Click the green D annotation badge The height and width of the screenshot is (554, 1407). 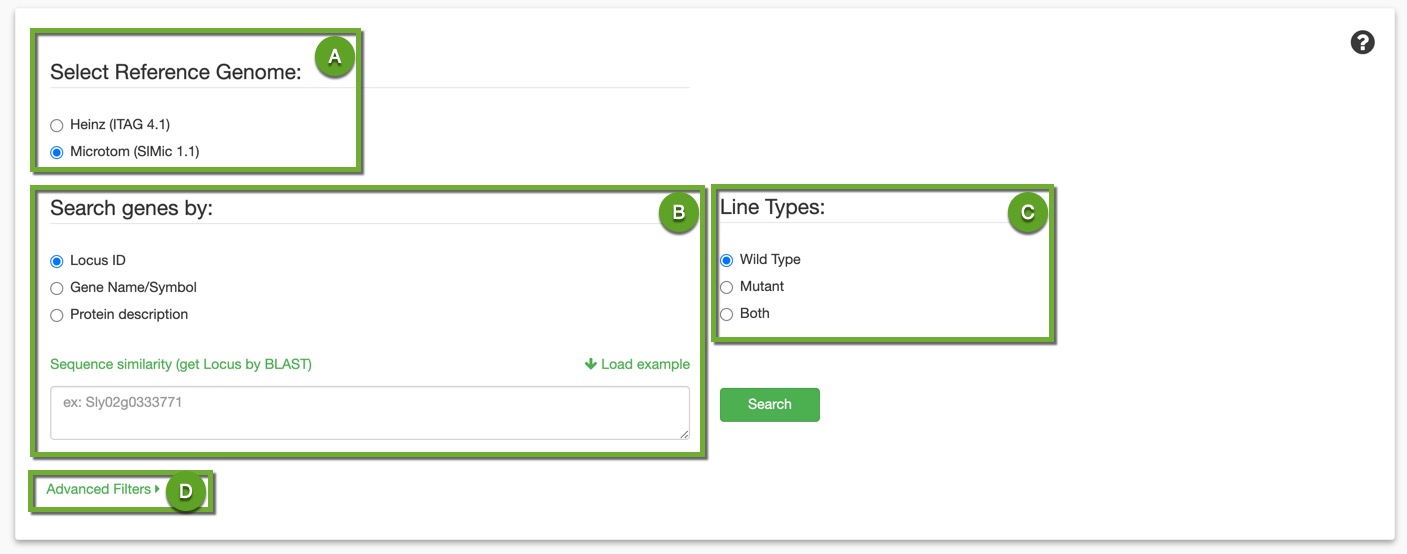click(x=185, y=490)
